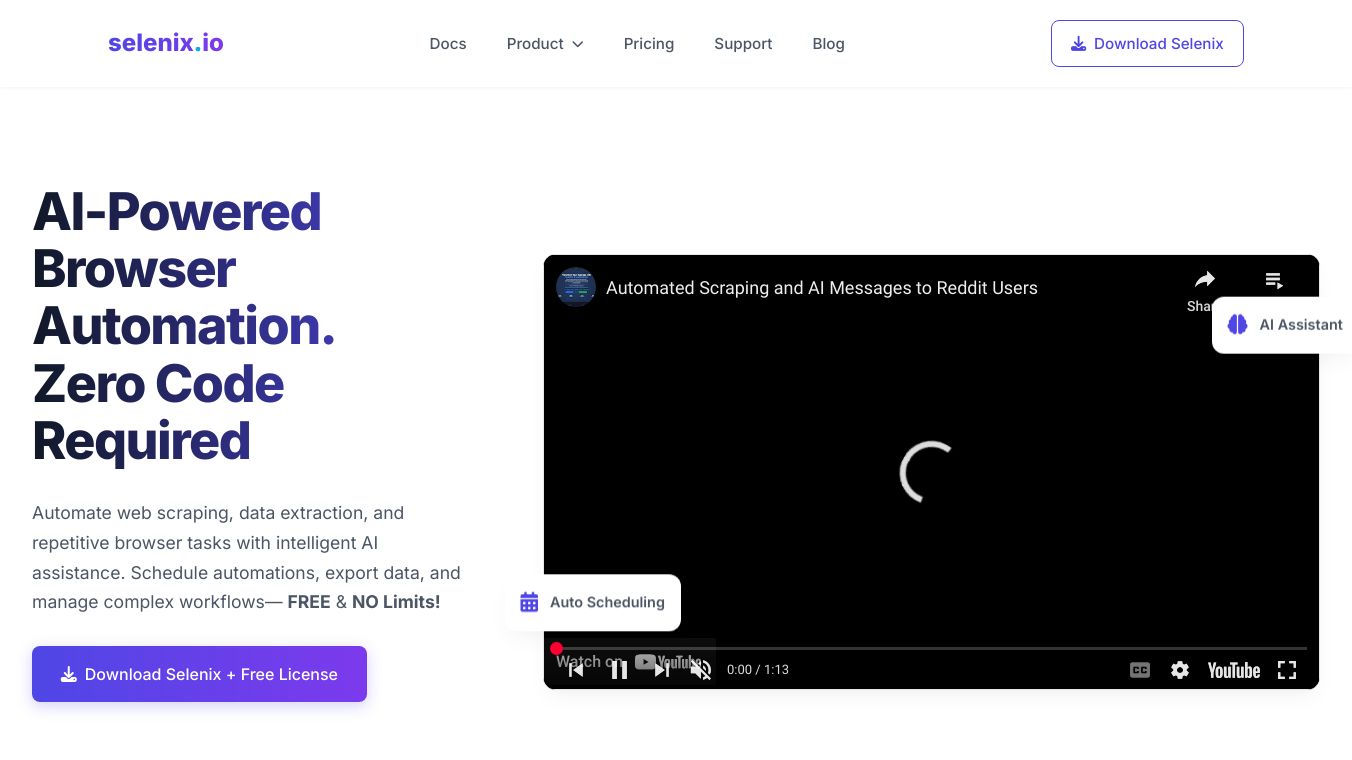Screen dimensions: 1352x760
Task: Click the AI-Powered Browser Automation heading
Action: 184,326
